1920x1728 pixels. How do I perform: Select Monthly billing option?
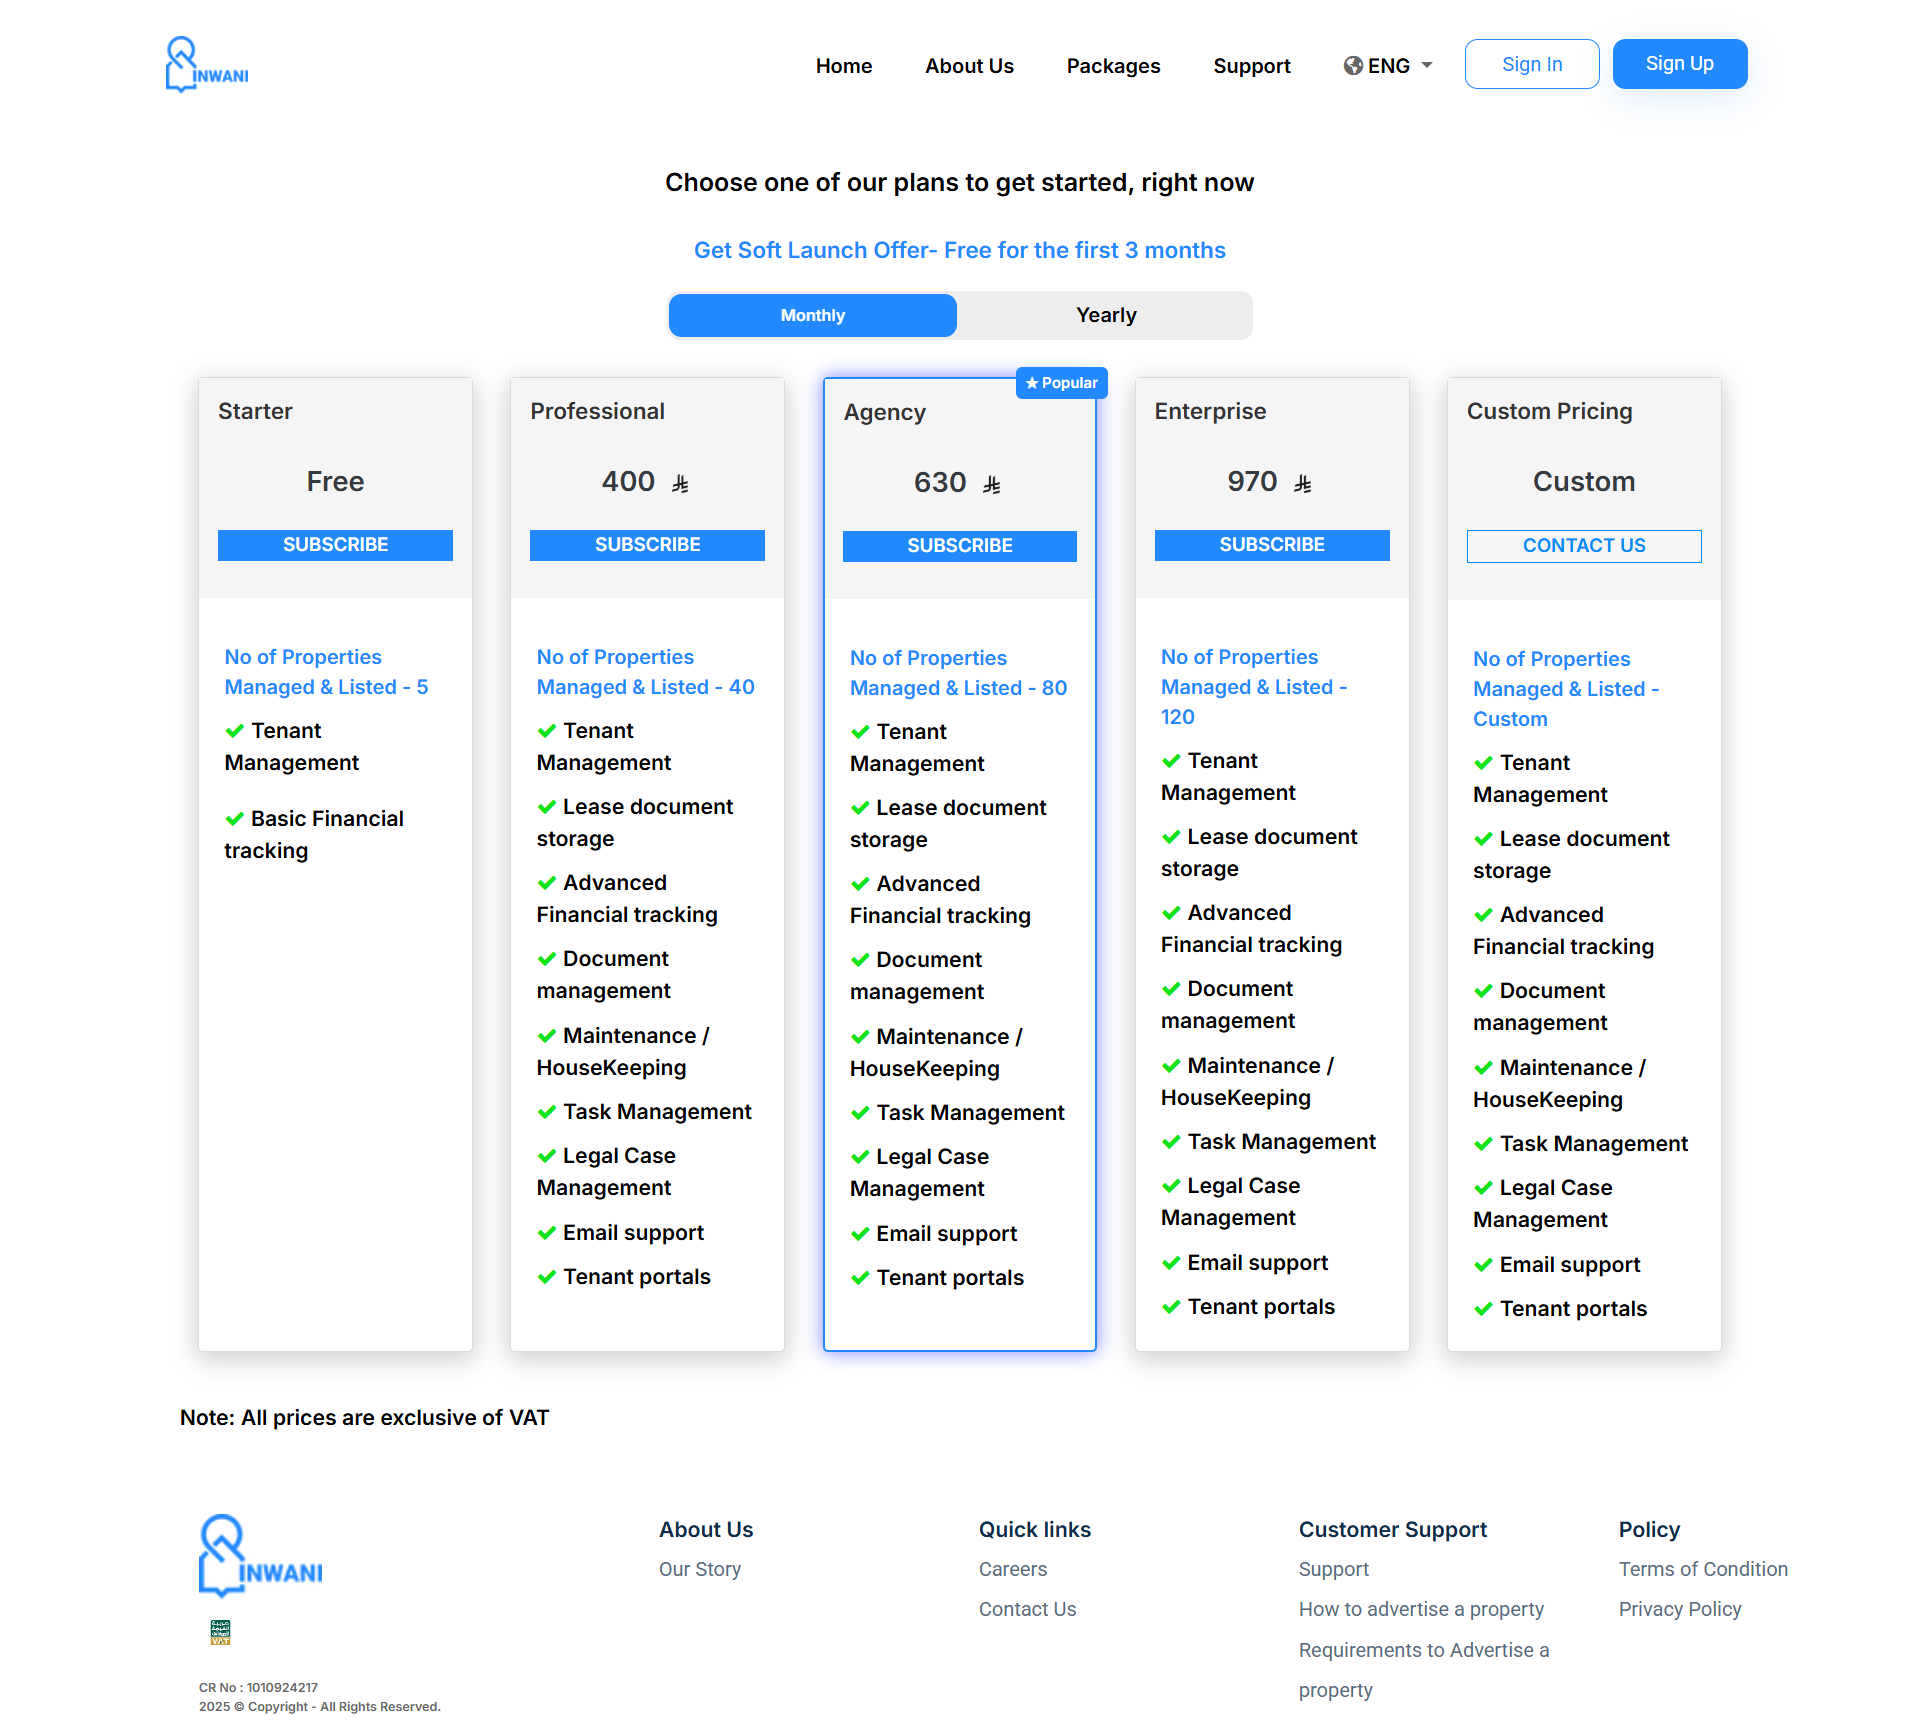coord(812,315)
